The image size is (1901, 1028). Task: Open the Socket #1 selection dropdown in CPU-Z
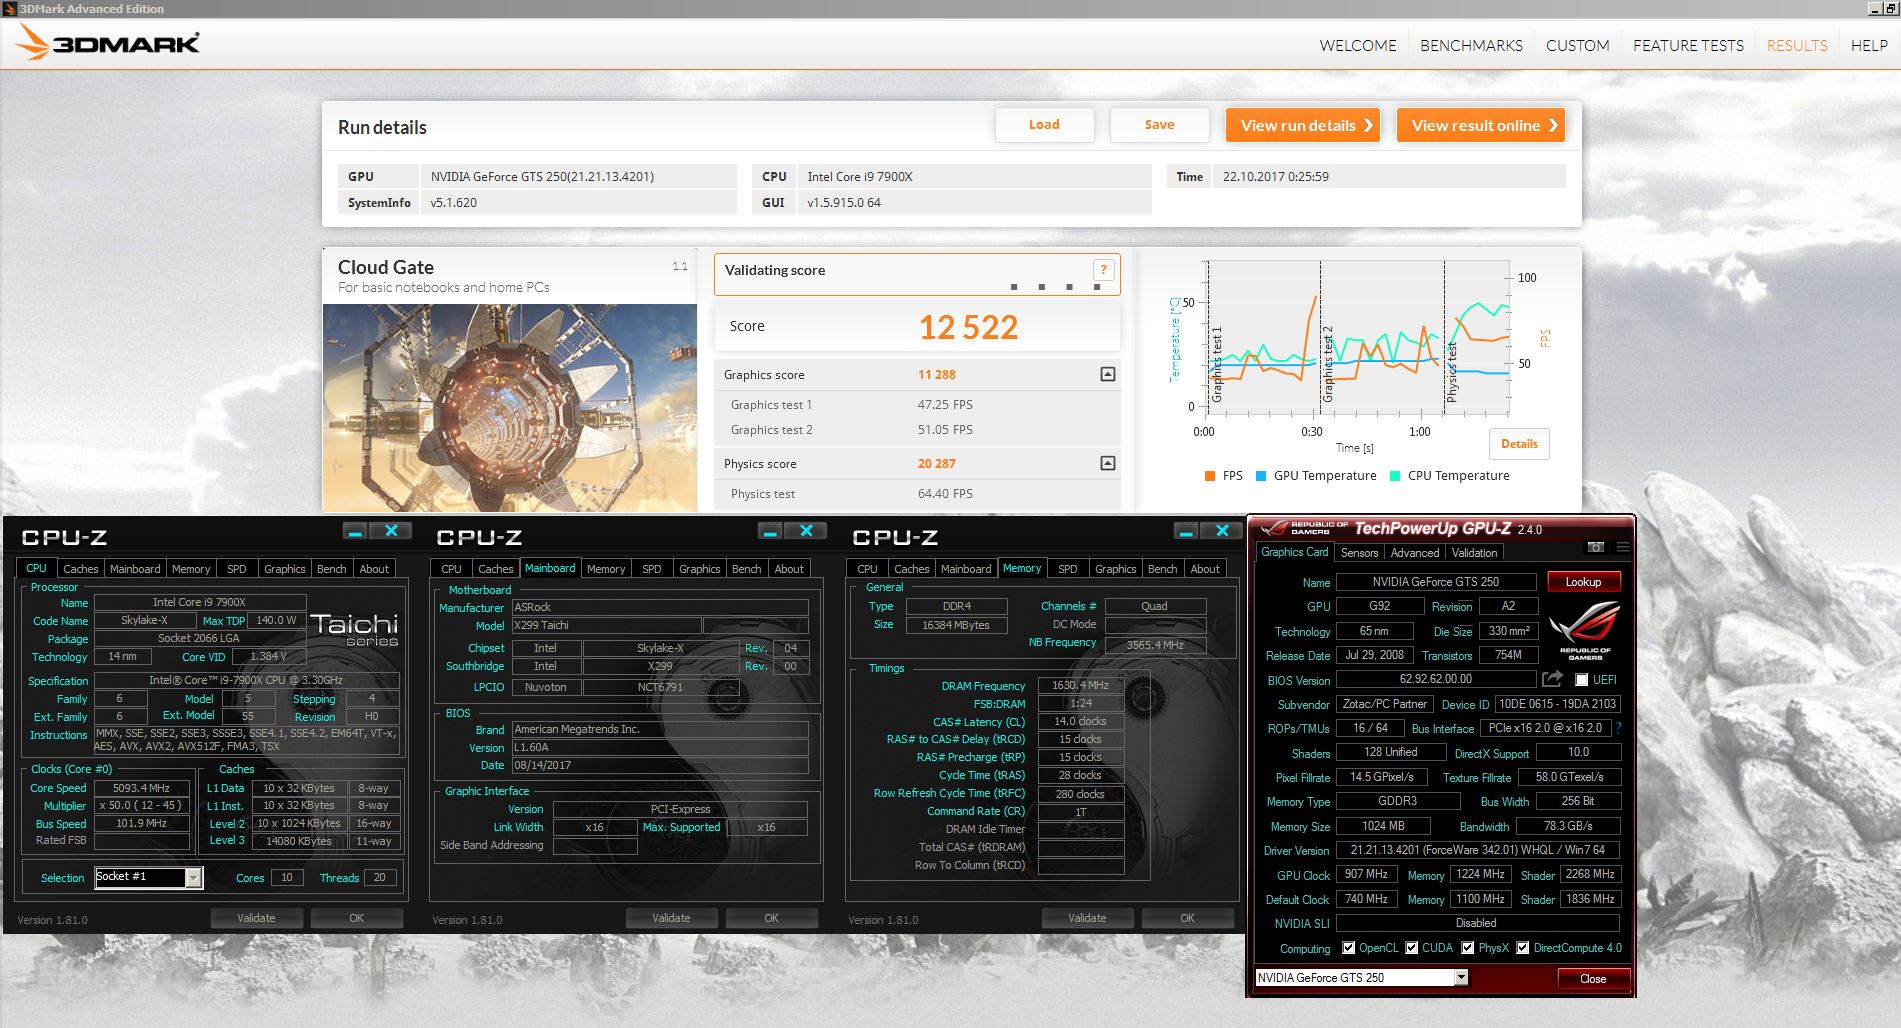click(194, 877)
